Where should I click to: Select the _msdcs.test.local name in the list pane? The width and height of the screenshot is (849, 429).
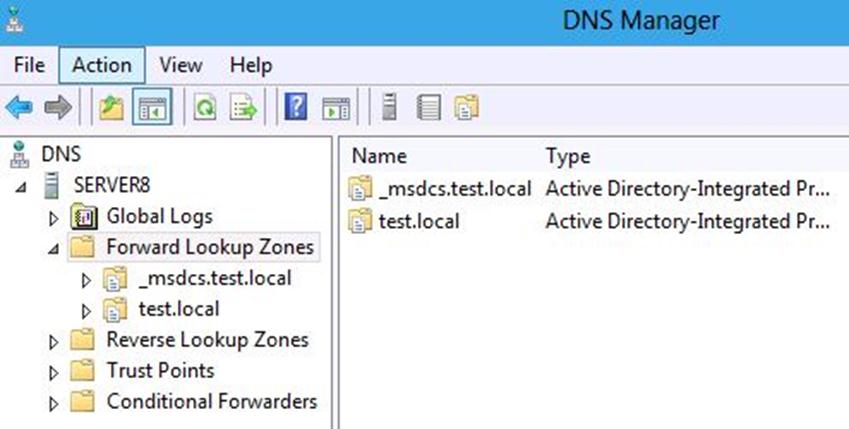click(x=455, y=189)
